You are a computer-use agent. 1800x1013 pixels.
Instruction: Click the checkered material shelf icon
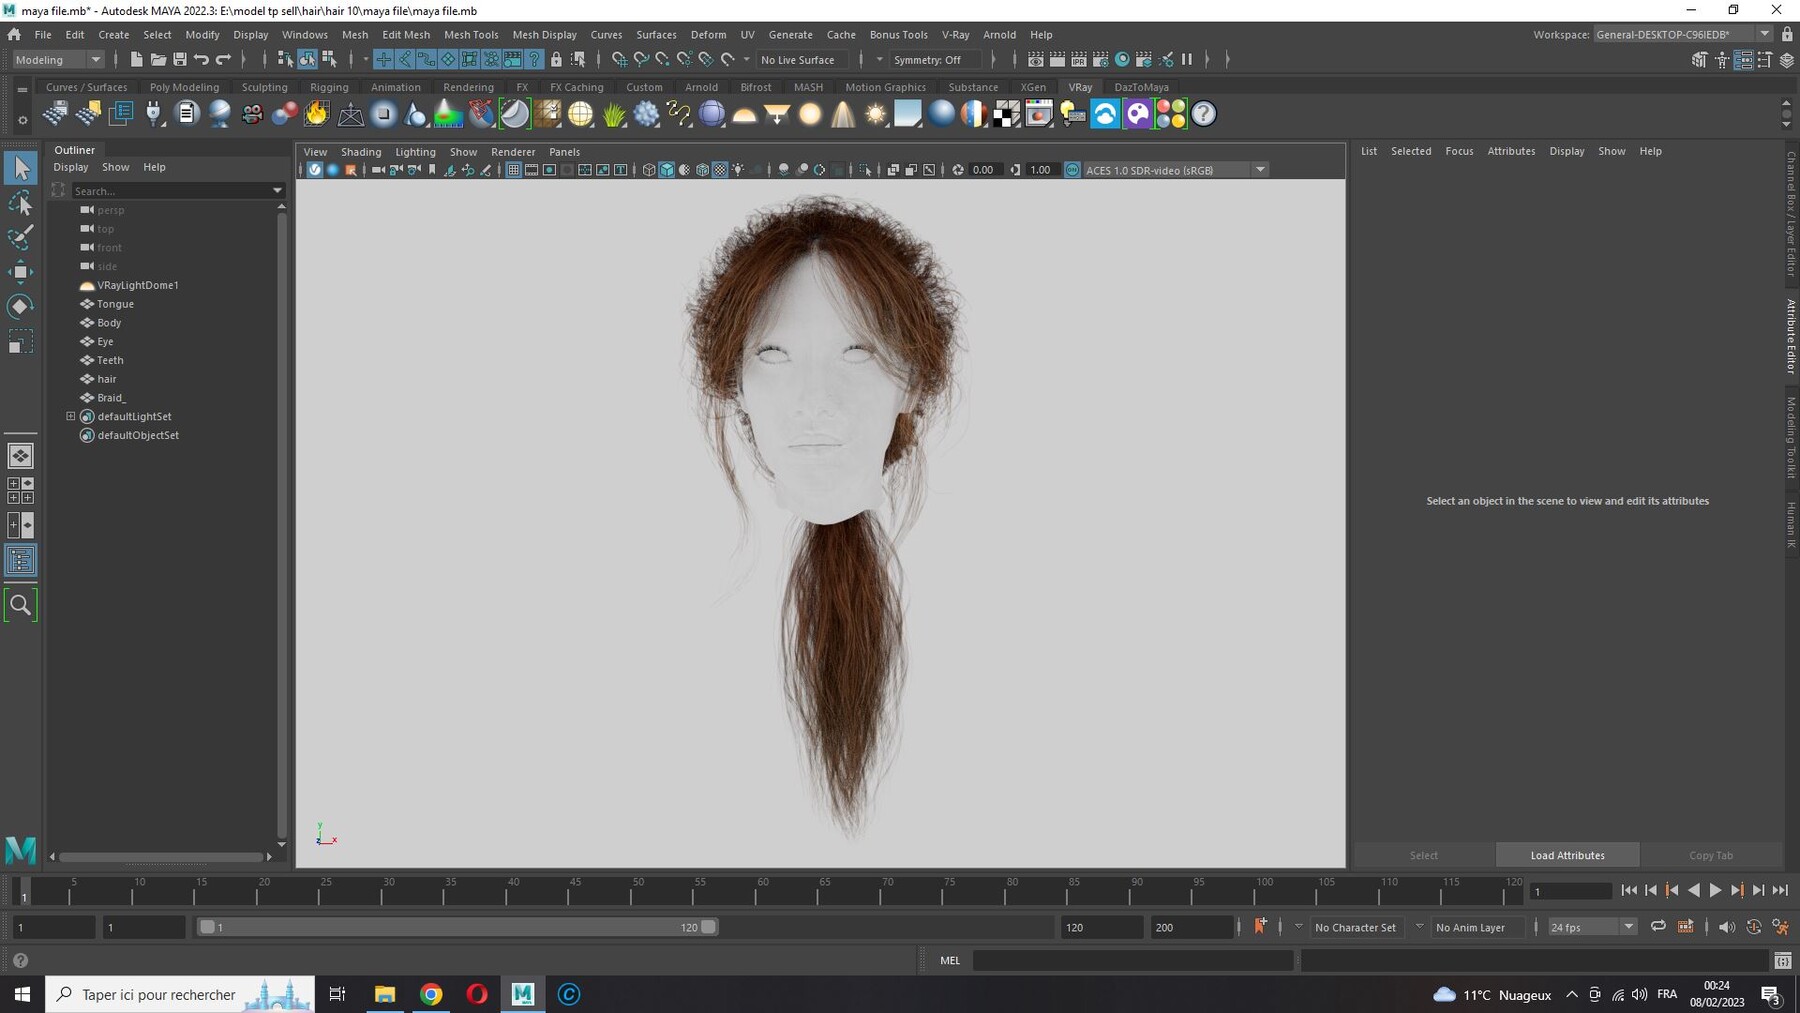tap(1006, 114)
